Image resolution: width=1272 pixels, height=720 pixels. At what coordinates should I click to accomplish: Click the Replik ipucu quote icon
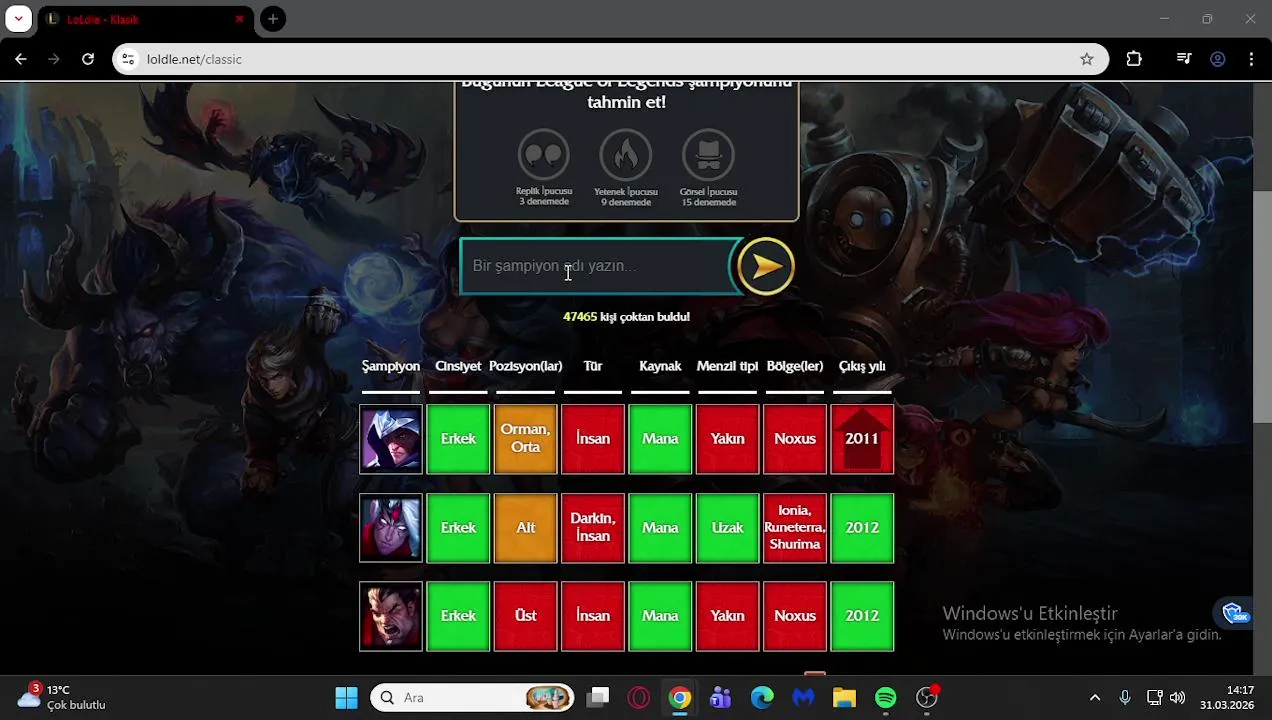(x=543, y=155)
